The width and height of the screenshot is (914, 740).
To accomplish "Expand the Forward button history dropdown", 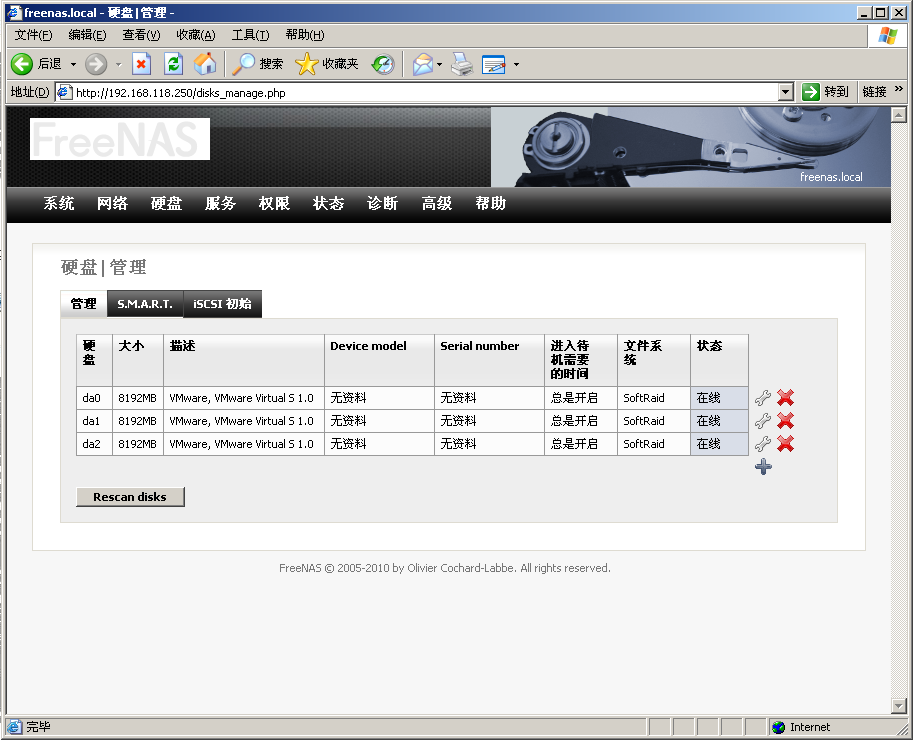I will 118,64.
